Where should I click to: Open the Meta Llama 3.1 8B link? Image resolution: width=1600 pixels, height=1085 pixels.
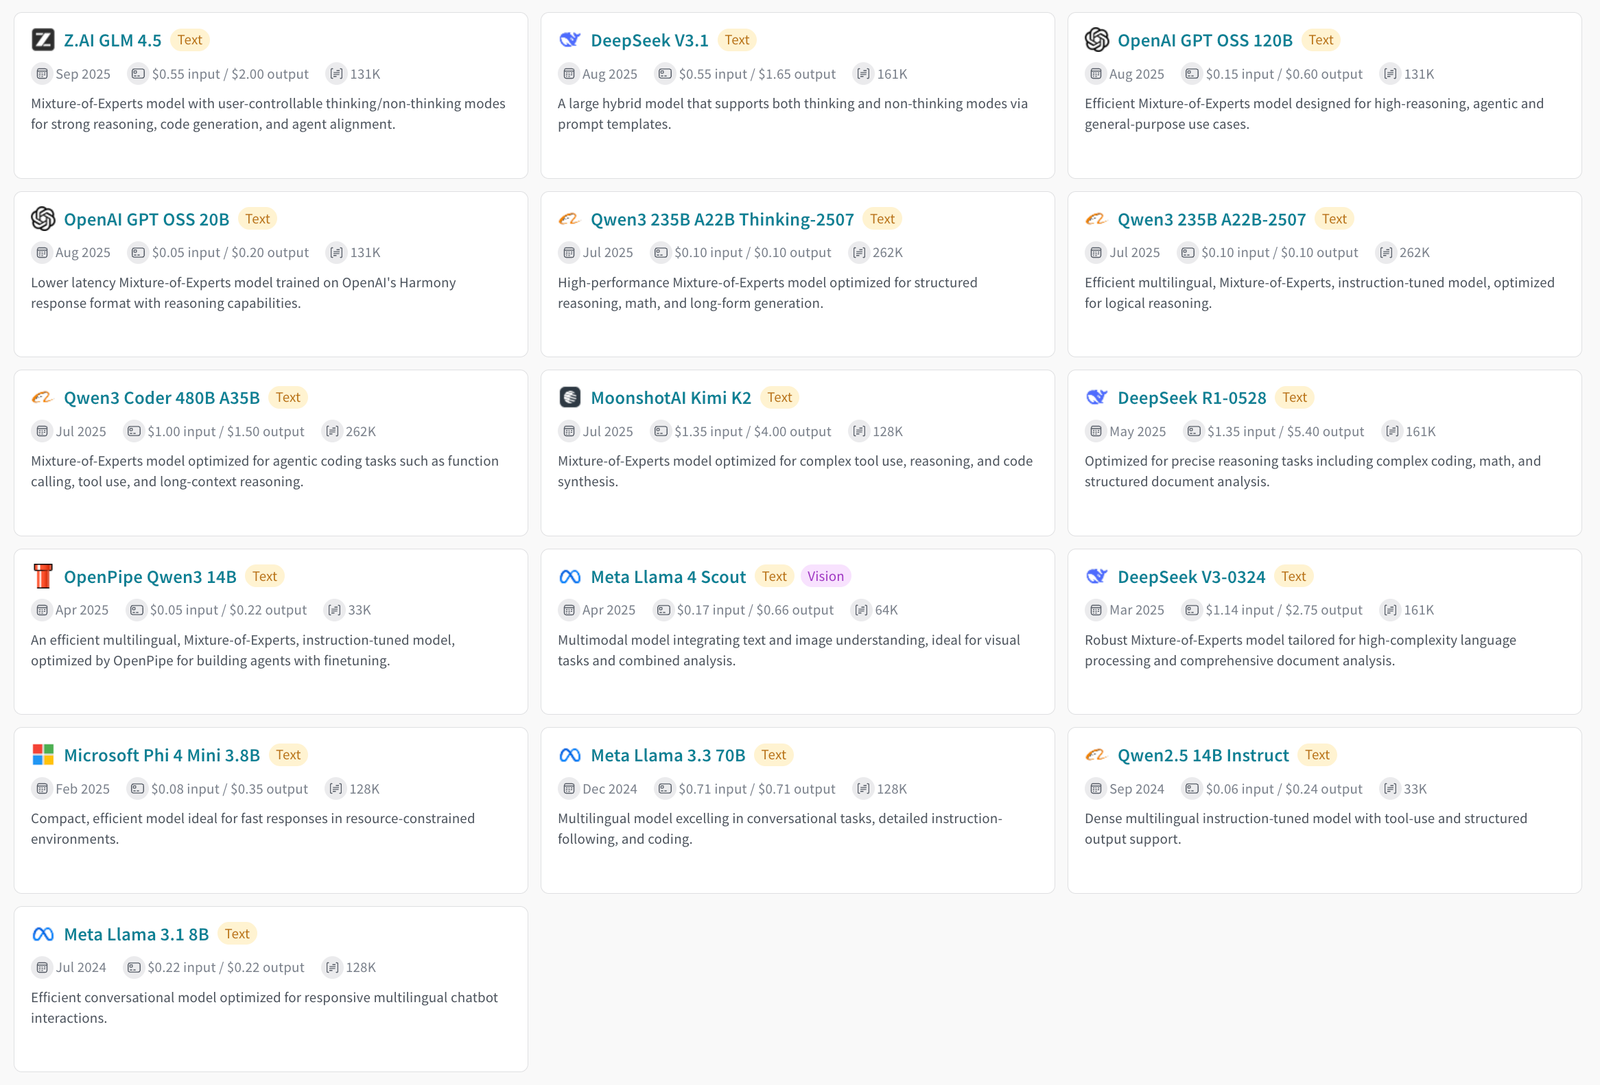pos(136,934)
